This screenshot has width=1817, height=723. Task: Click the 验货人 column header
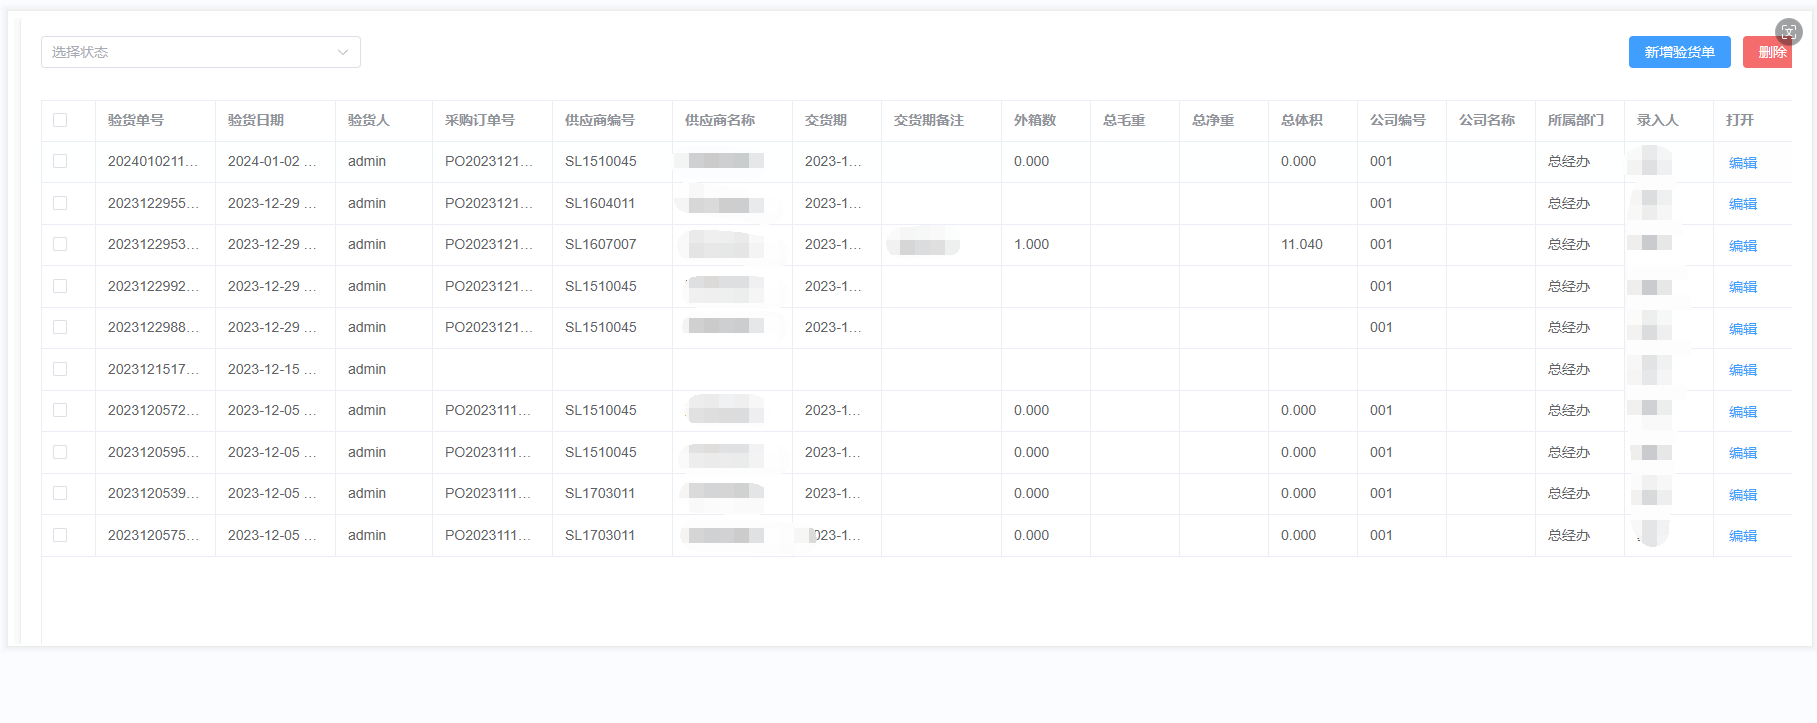(369, 120)
